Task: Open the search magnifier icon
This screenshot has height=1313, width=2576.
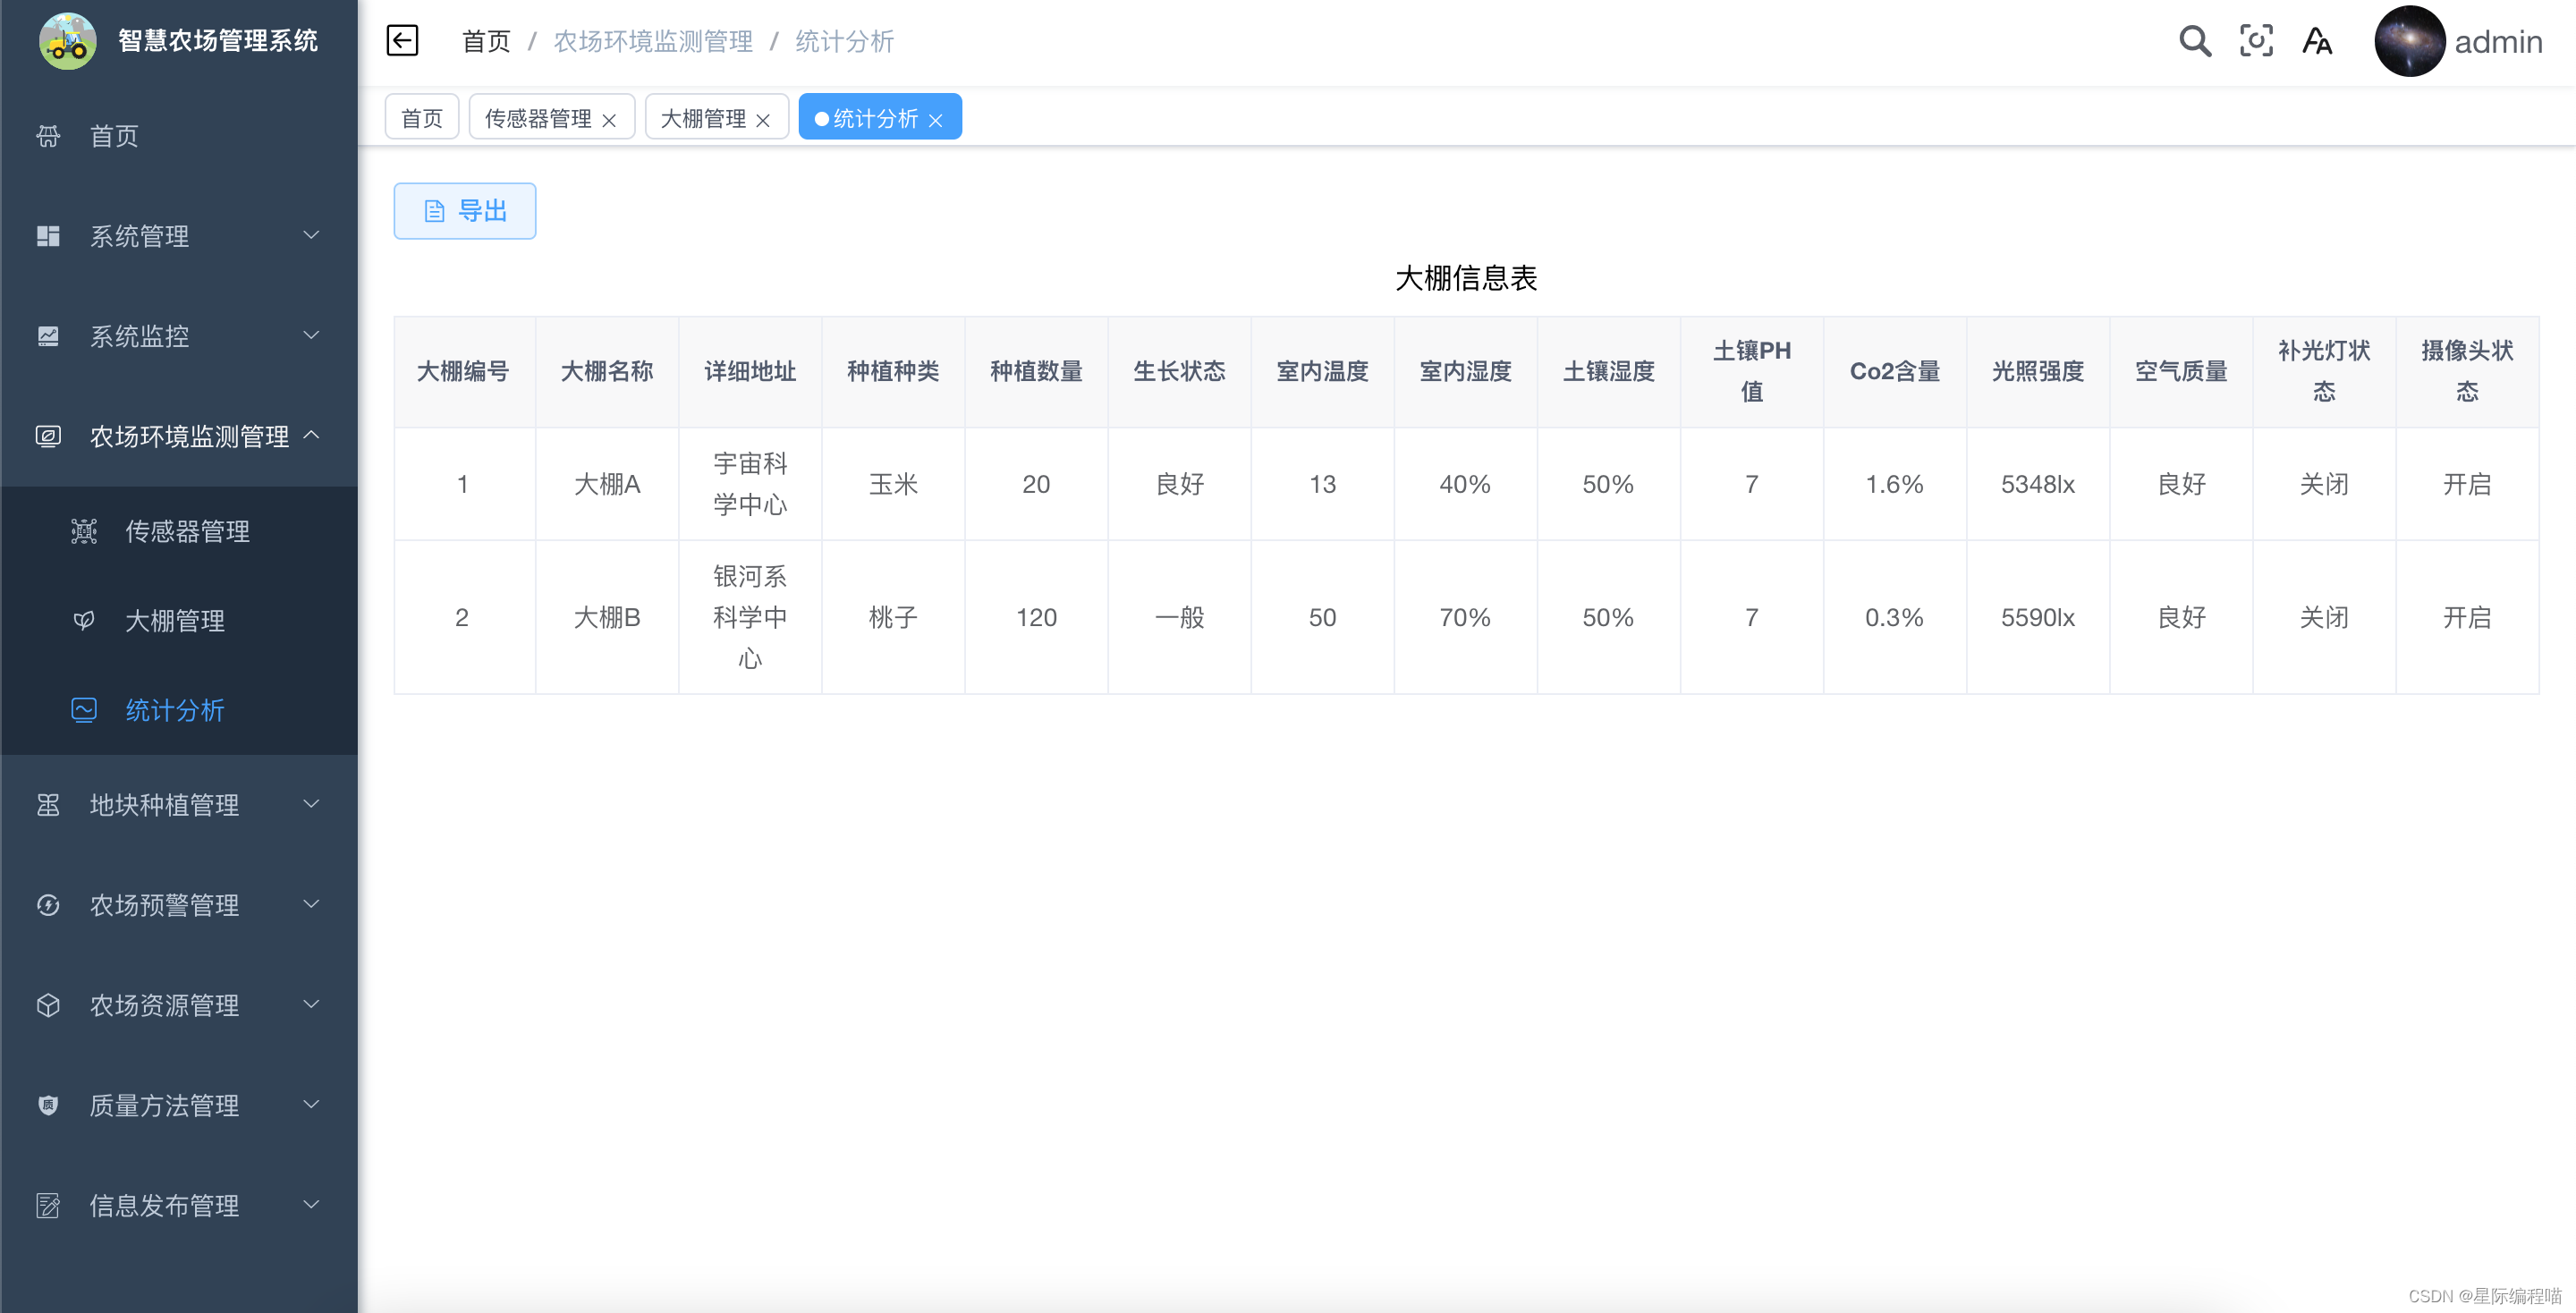Action: (x=2194, y=41)
